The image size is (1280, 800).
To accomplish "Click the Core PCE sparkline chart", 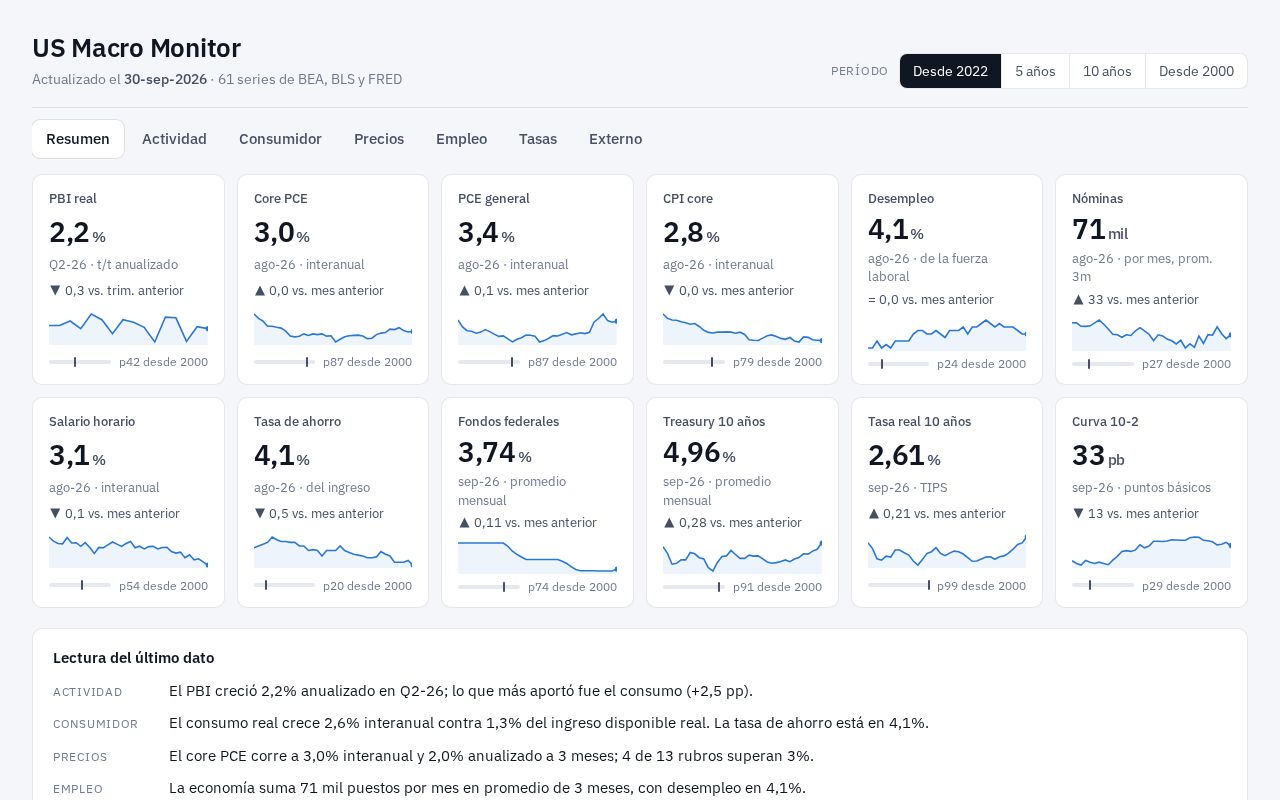I will tap(333, 329).
